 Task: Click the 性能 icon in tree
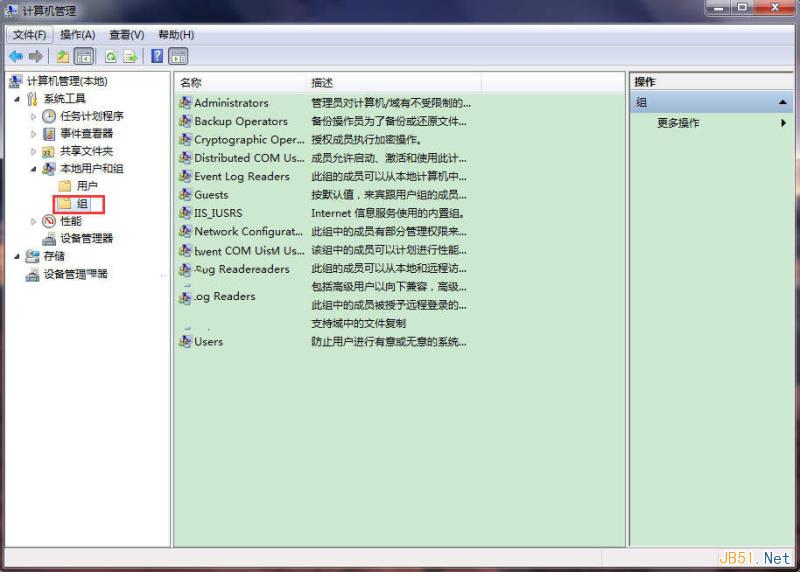click(x=49, y=221)
